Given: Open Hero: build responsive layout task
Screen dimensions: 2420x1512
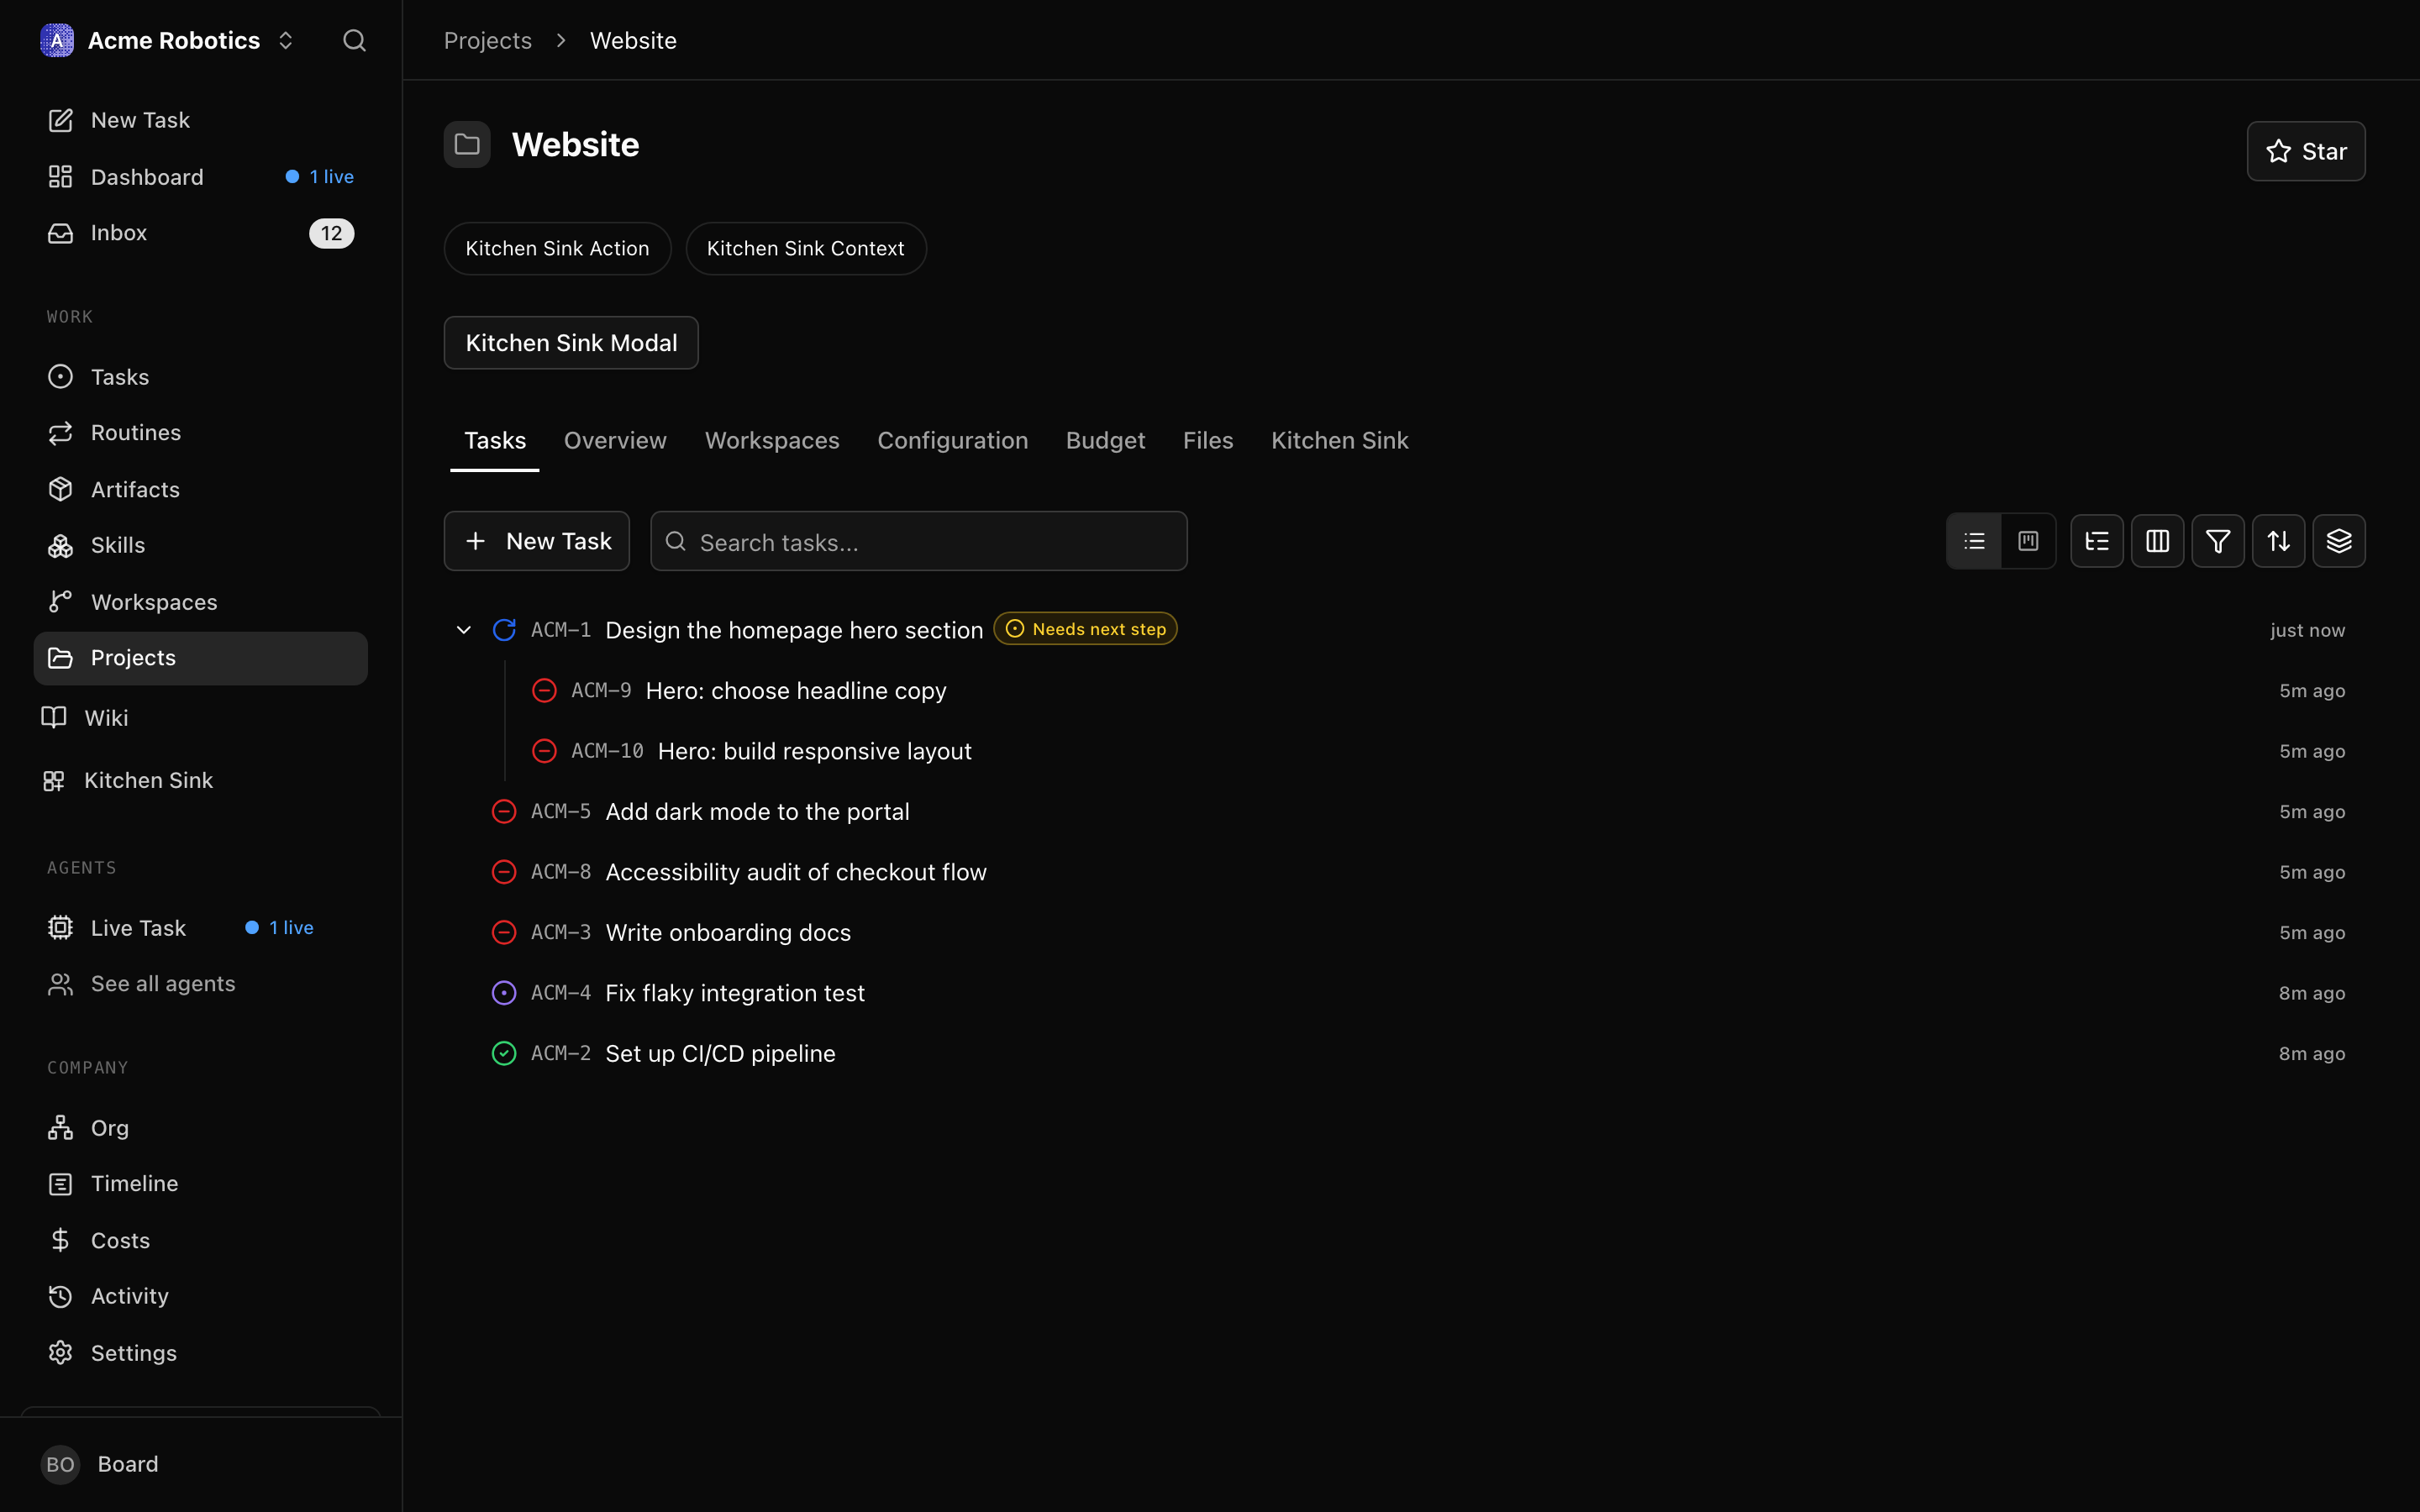Looking at the screenshot, I should click(x=814, y=751).
